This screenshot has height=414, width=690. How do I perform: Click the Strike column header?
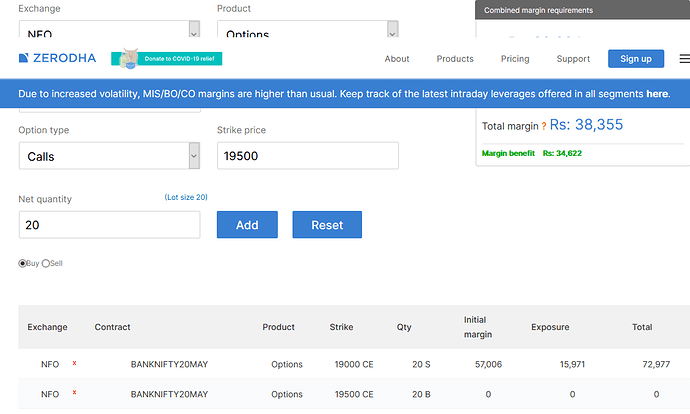[x=341, y=327]
